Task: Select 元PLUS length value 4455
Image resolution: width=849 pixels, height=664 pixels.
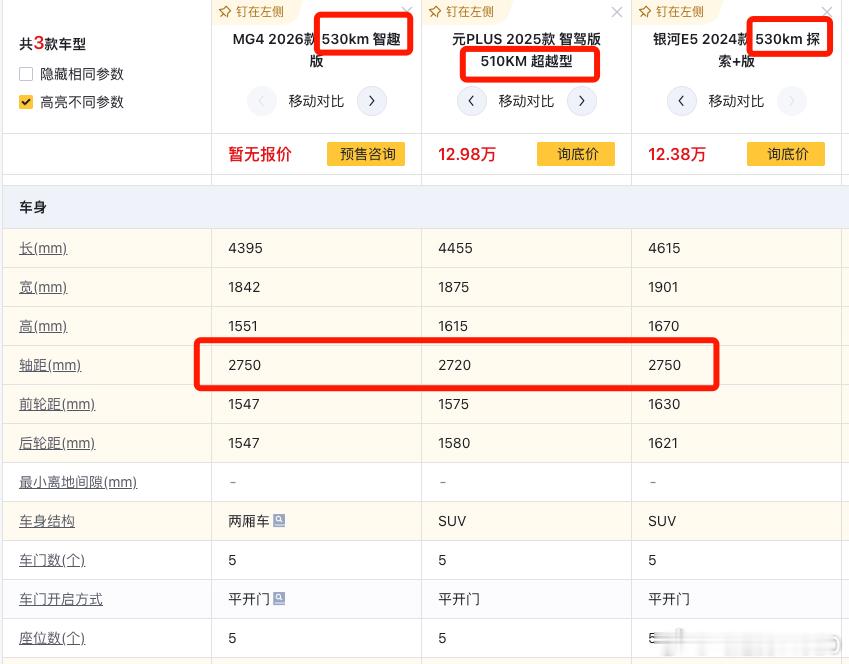Action: (x=455, y=249)
